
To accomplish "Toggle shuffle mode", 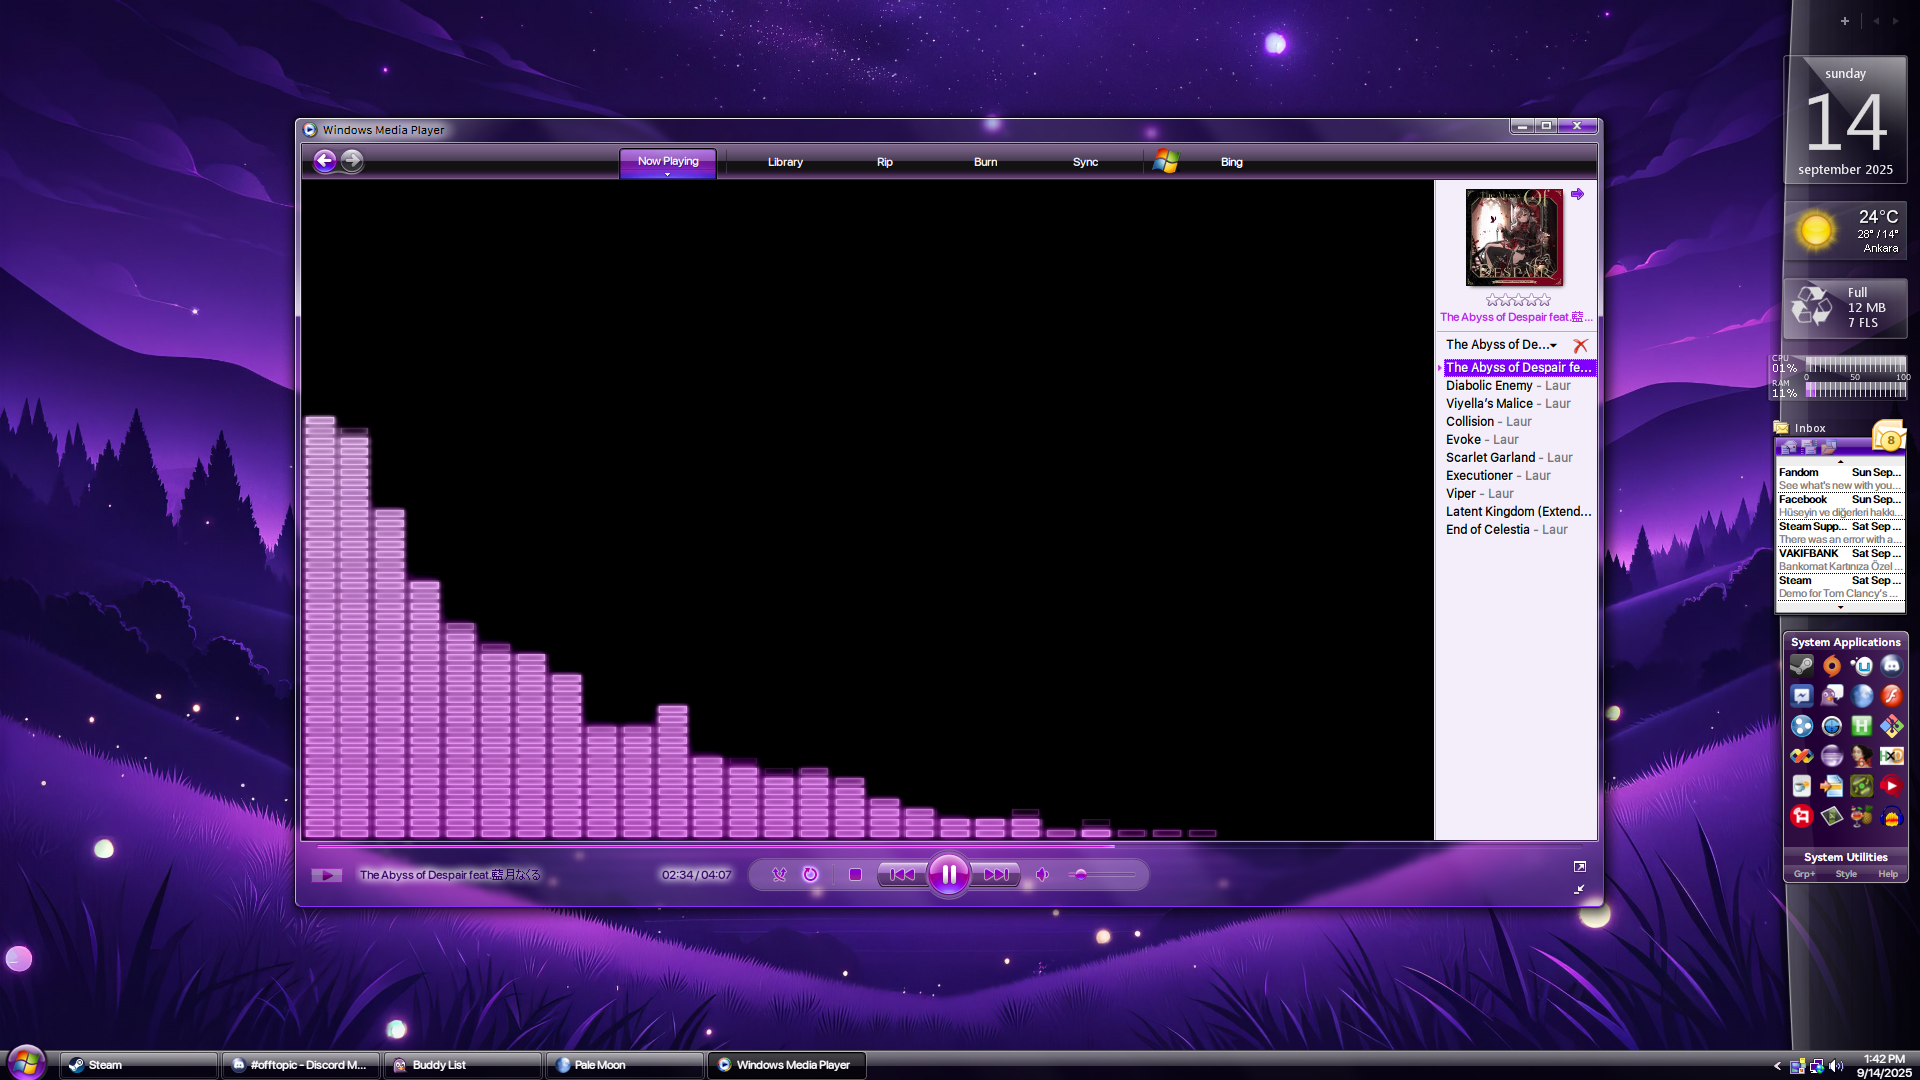I will [x=779, y=875].
